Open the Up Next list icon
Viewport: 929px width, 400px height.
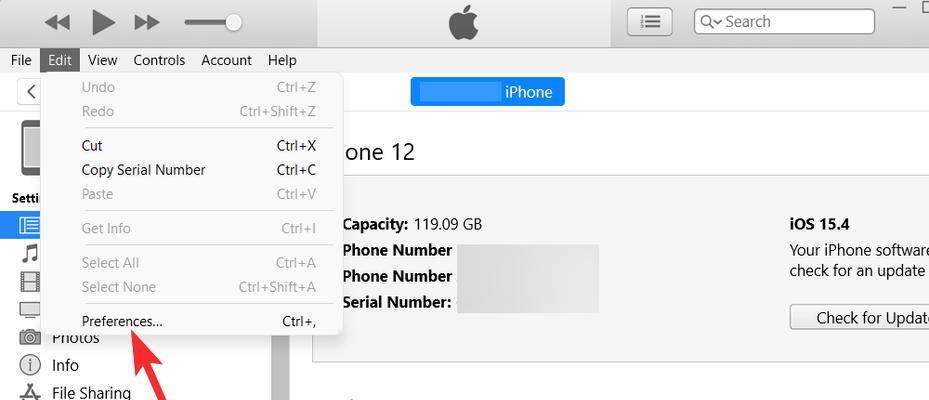click(x=650, y=22)
